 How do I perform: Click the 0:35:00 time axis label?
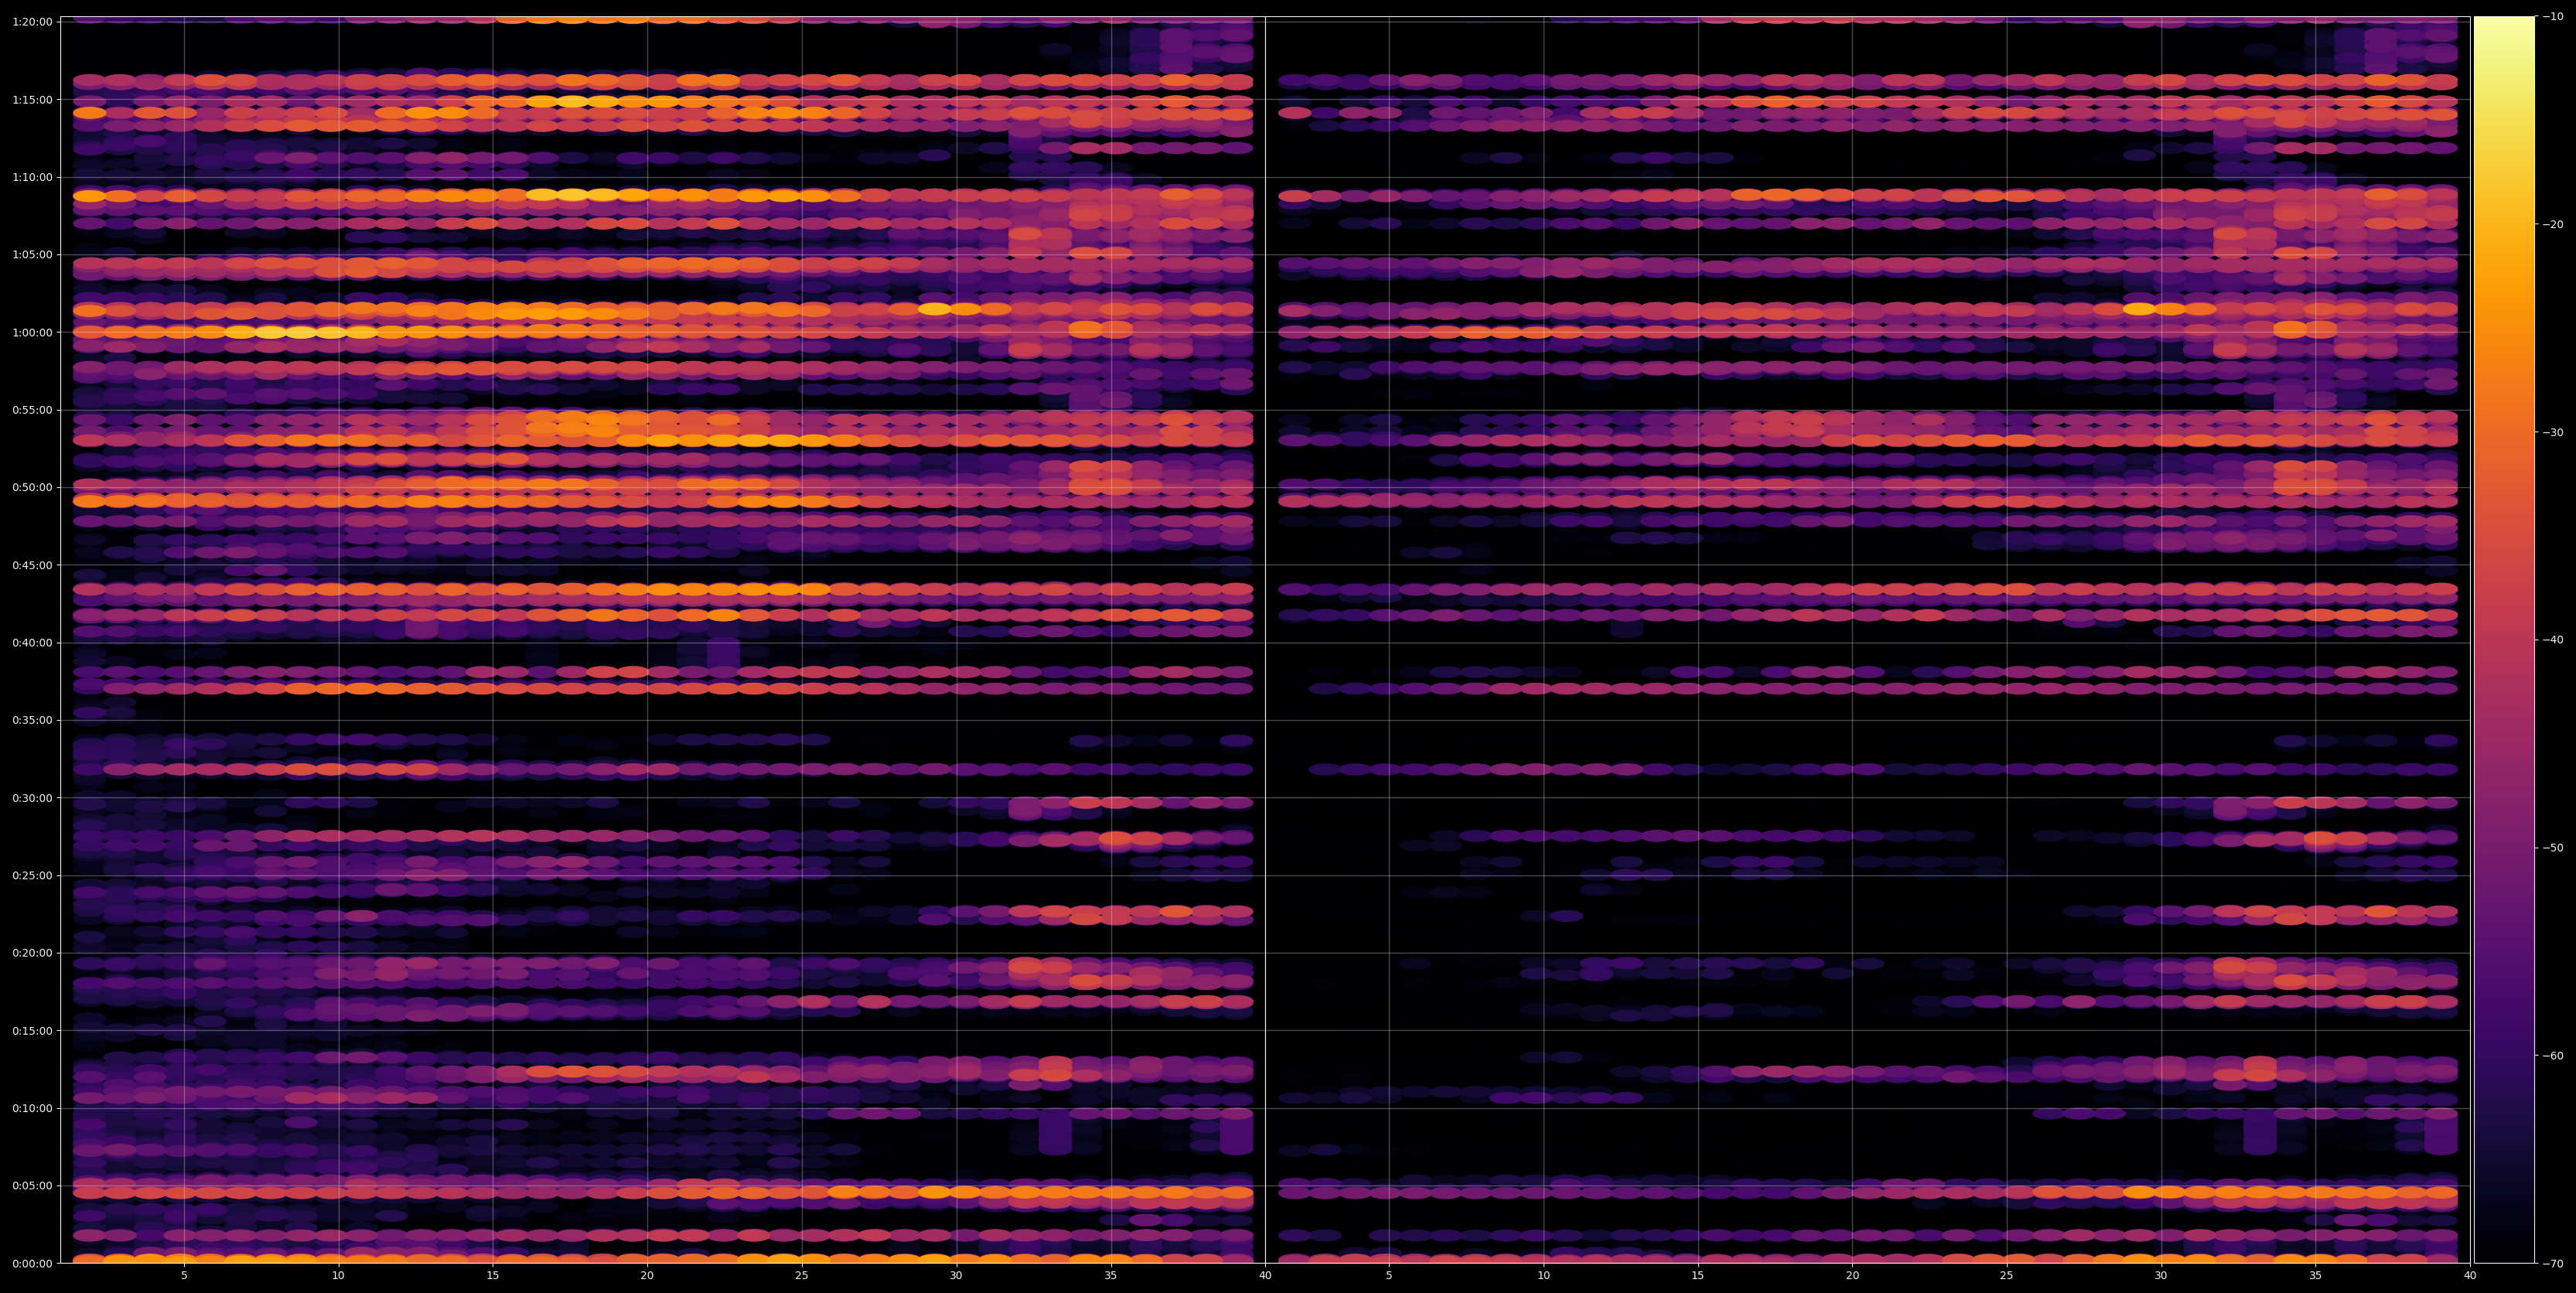tap(32, 720)
